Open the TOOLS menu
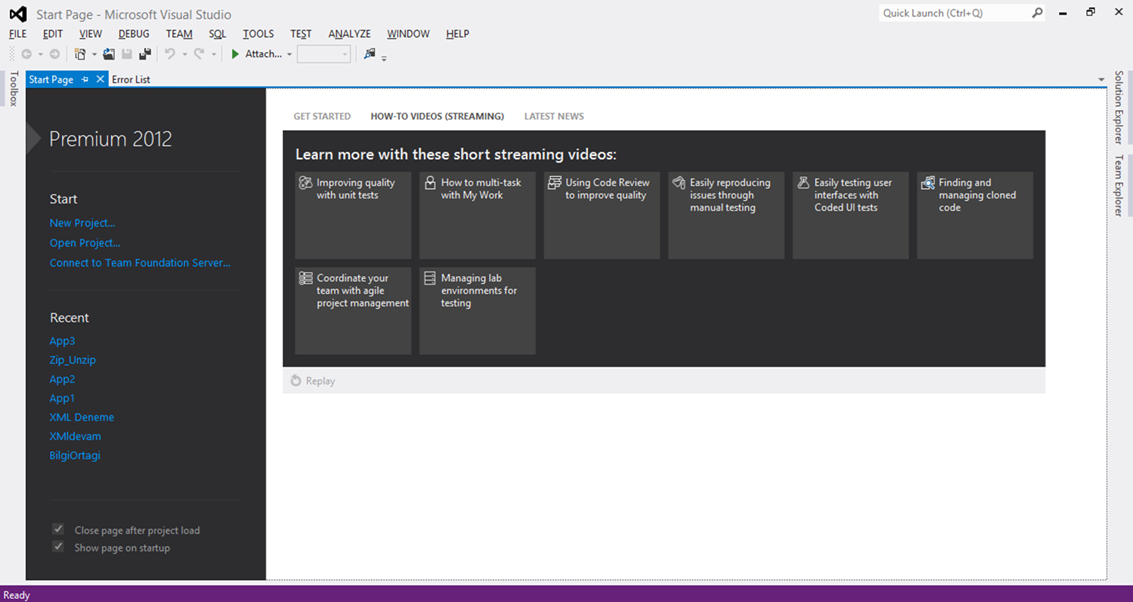 [x=258, y=34]
